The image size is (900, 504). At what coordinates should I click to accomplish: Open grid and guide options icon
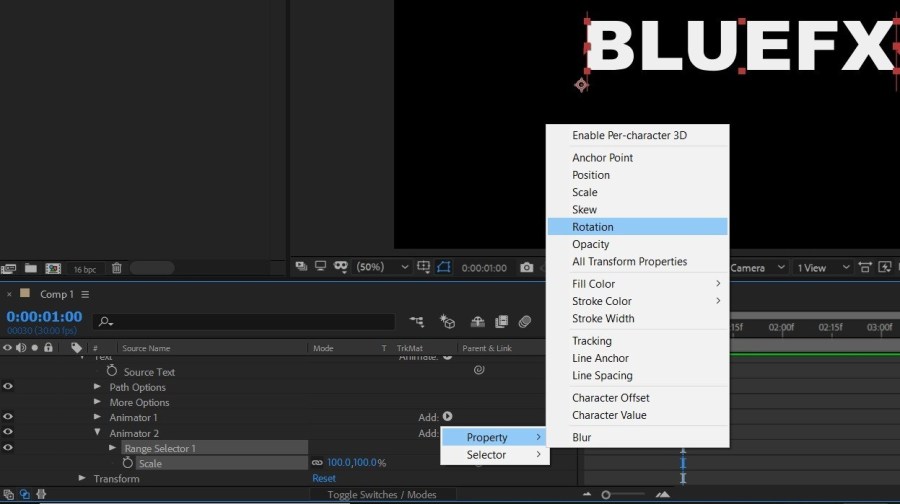423,266
